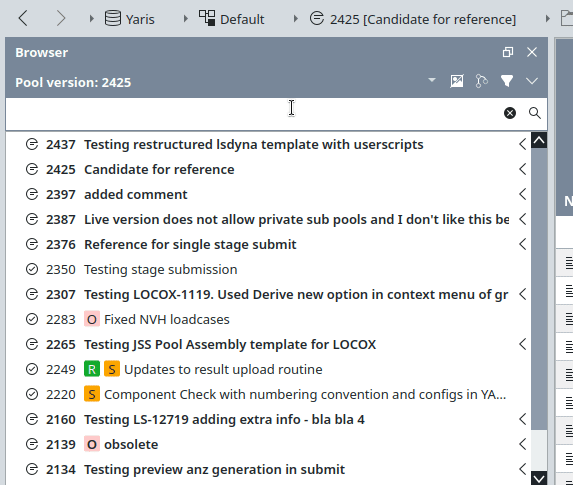This screenshot has width=573, height=485.
Task: Expand the chevron next to the filter icon
Action: coord(532,81)
